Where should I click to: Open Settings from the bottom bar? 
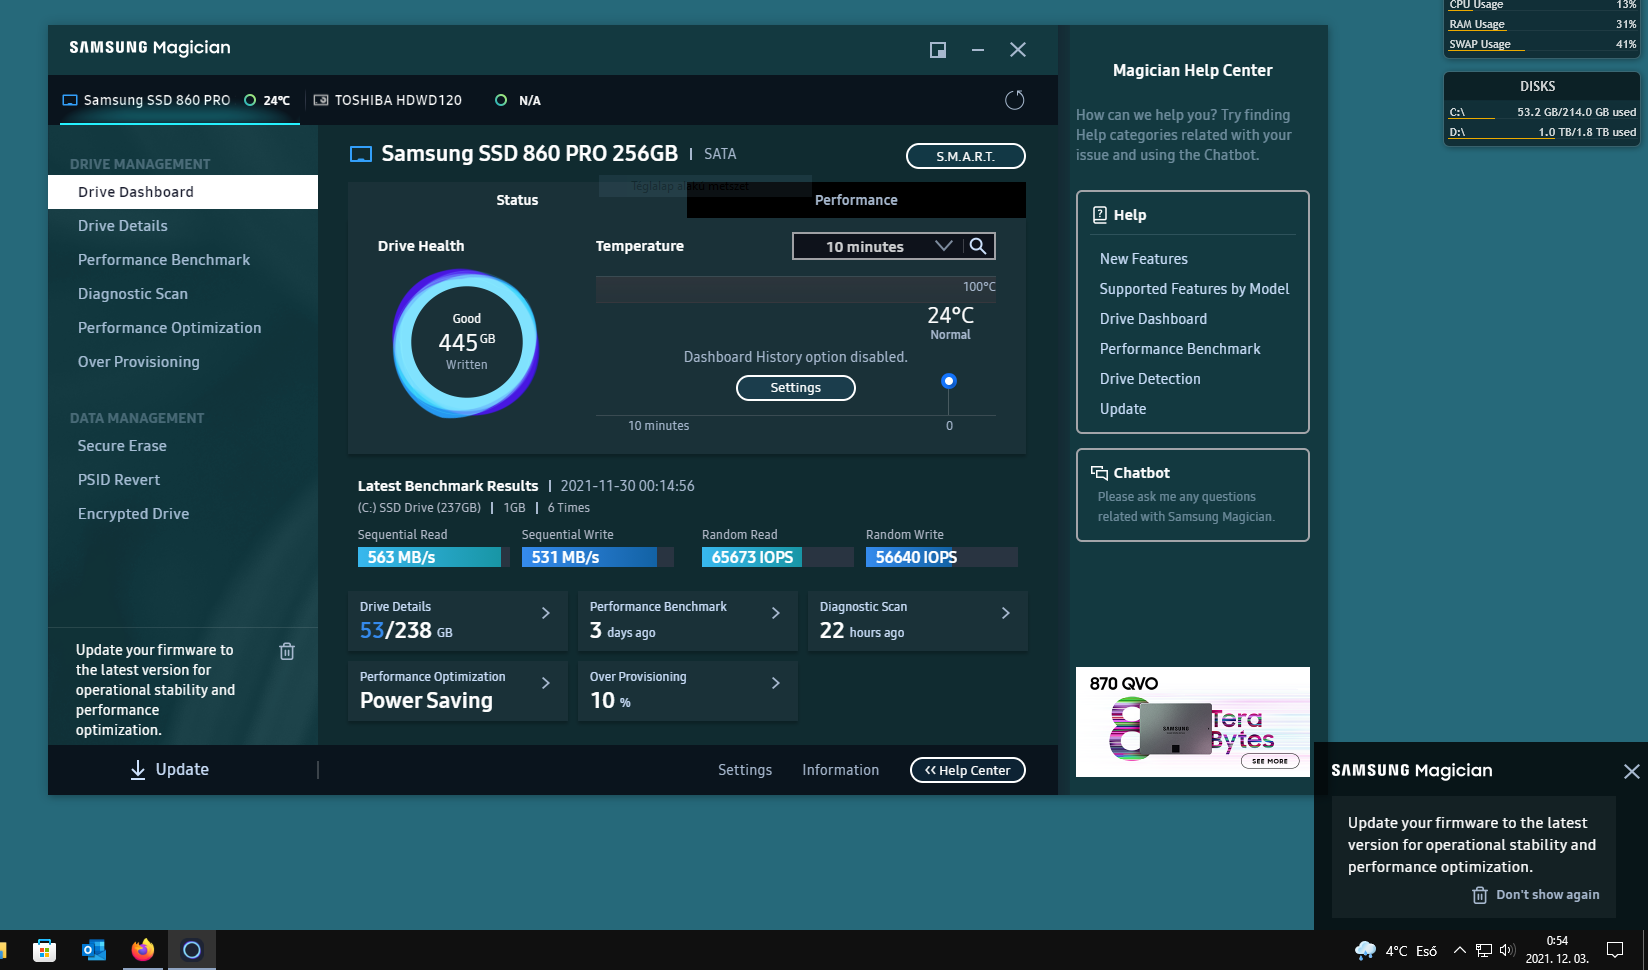745,770
